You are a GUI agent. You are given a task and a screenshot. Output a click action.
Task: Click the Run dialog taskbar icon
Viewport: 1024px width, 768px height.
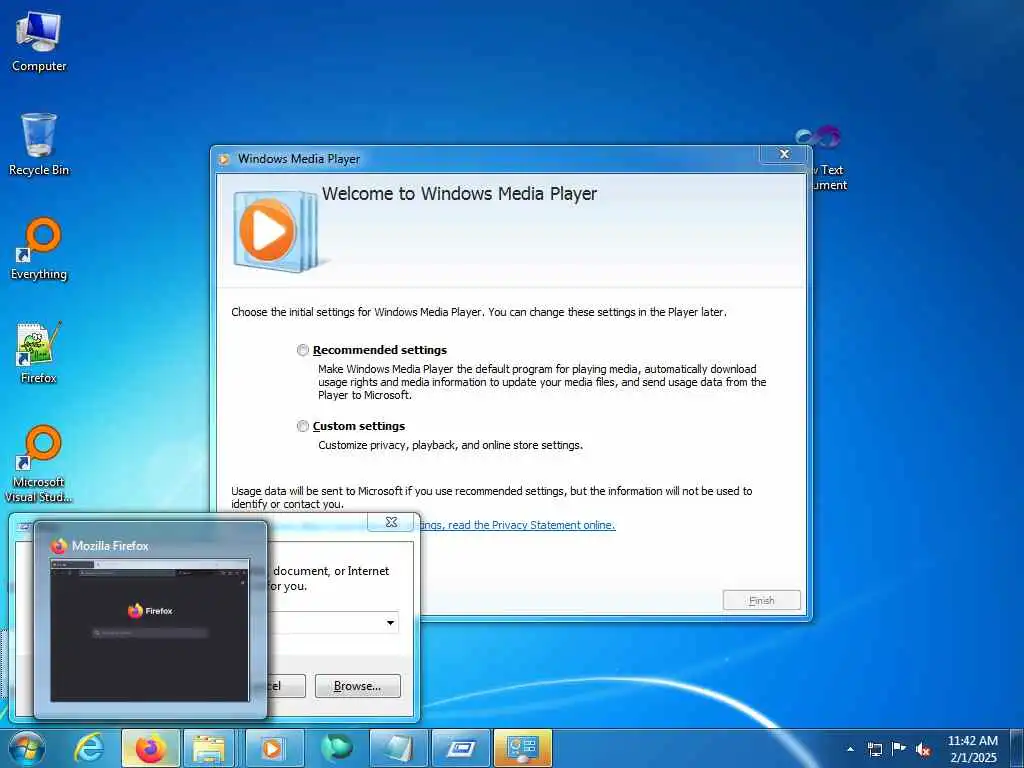click(x=460, y=748)
